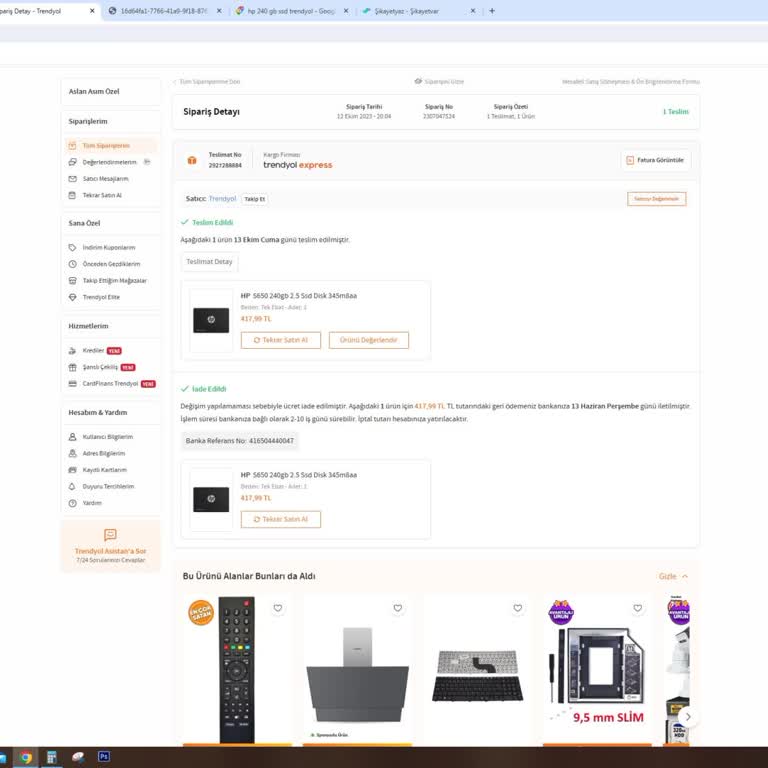768x768 pixels.
Task: Click the Duyuru Tercihlerim bell icon
Action: (72, 486)
